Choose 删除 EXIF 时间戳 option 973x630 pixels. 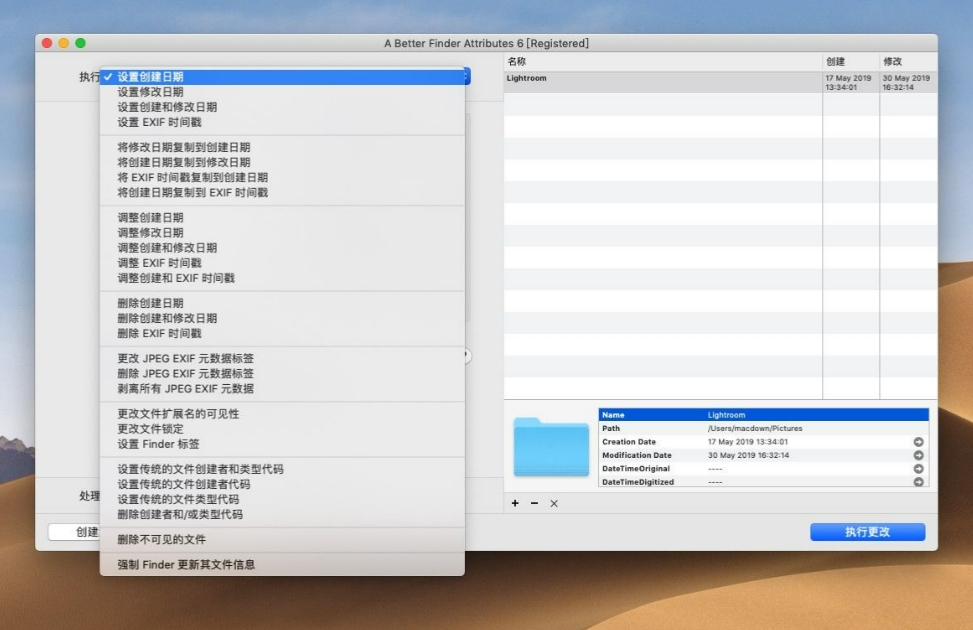click(x=282, y=333)
